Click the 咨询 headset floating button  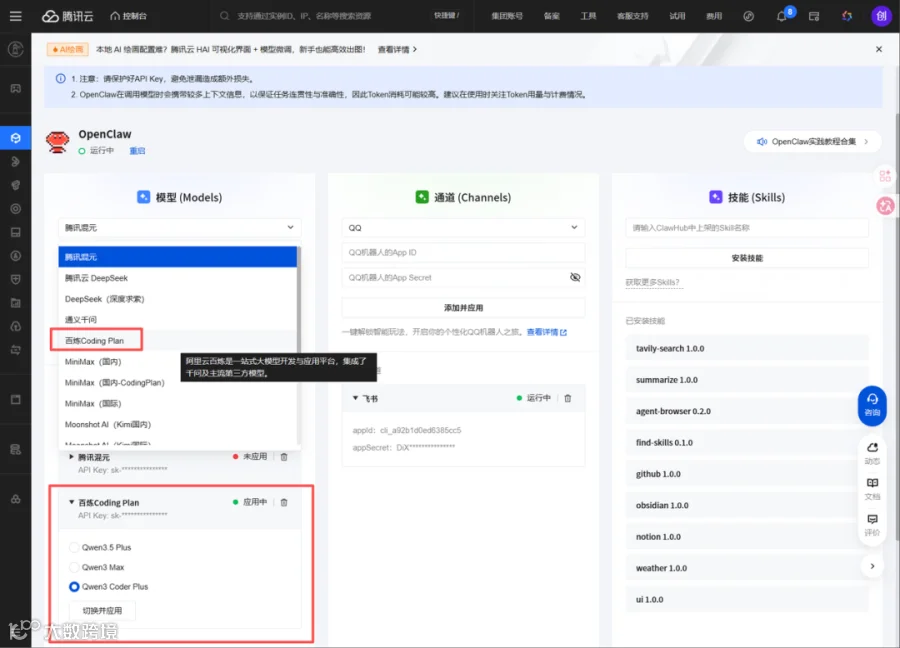872,405
